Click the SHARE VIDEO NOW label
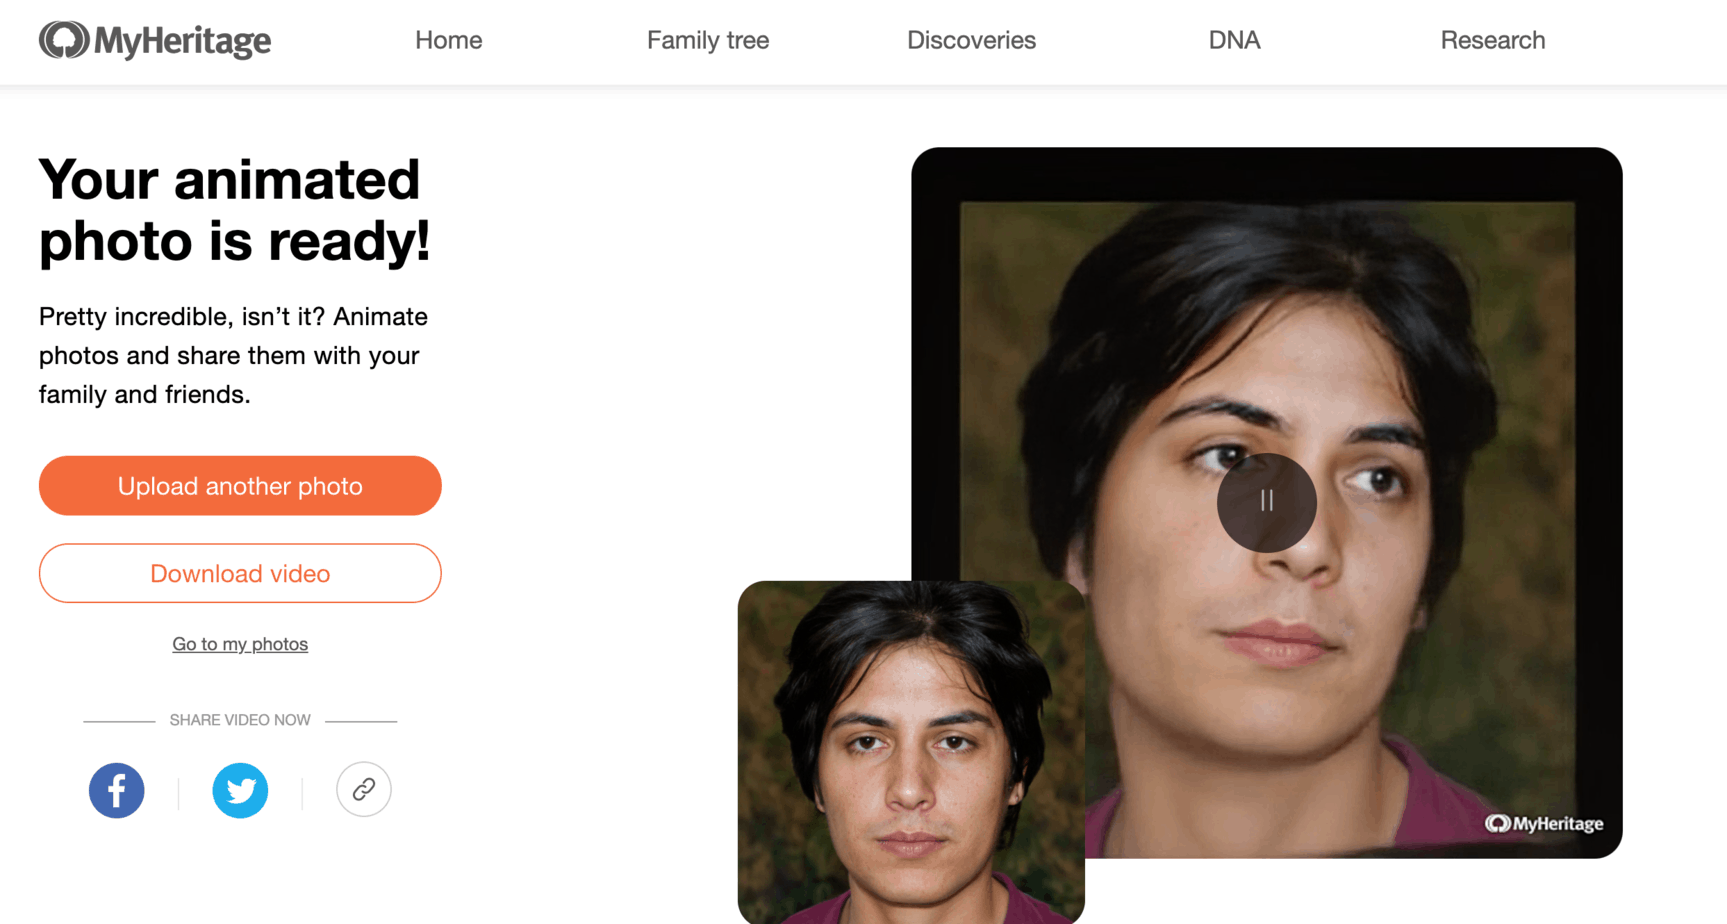Screen dimensions: 1727x924 (x=240, y=720)
